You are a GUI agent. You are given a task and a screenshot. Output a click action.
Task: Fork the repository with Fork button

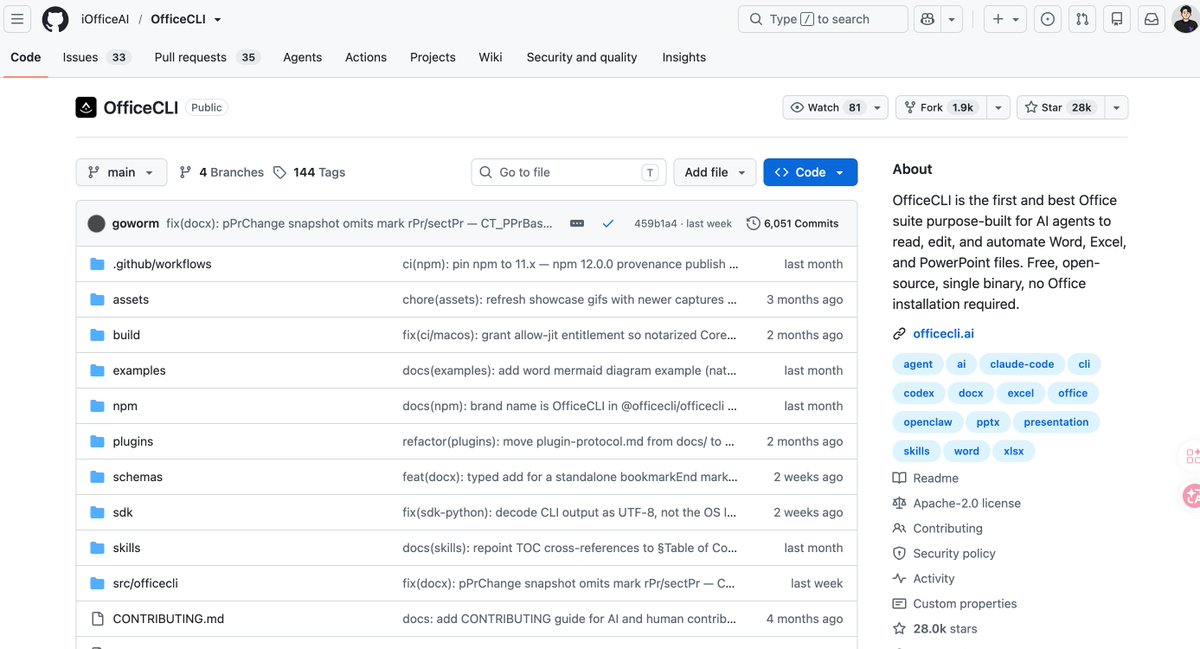point(940,107)
